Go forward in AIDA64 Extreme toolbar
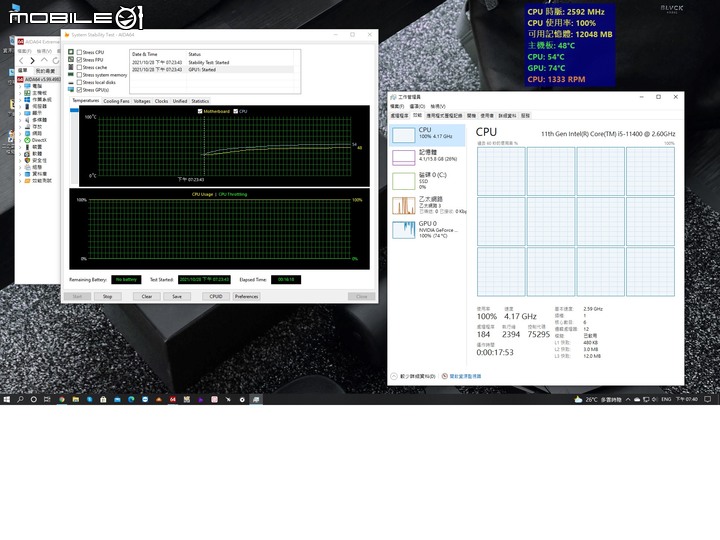 (x=32, y=61)
